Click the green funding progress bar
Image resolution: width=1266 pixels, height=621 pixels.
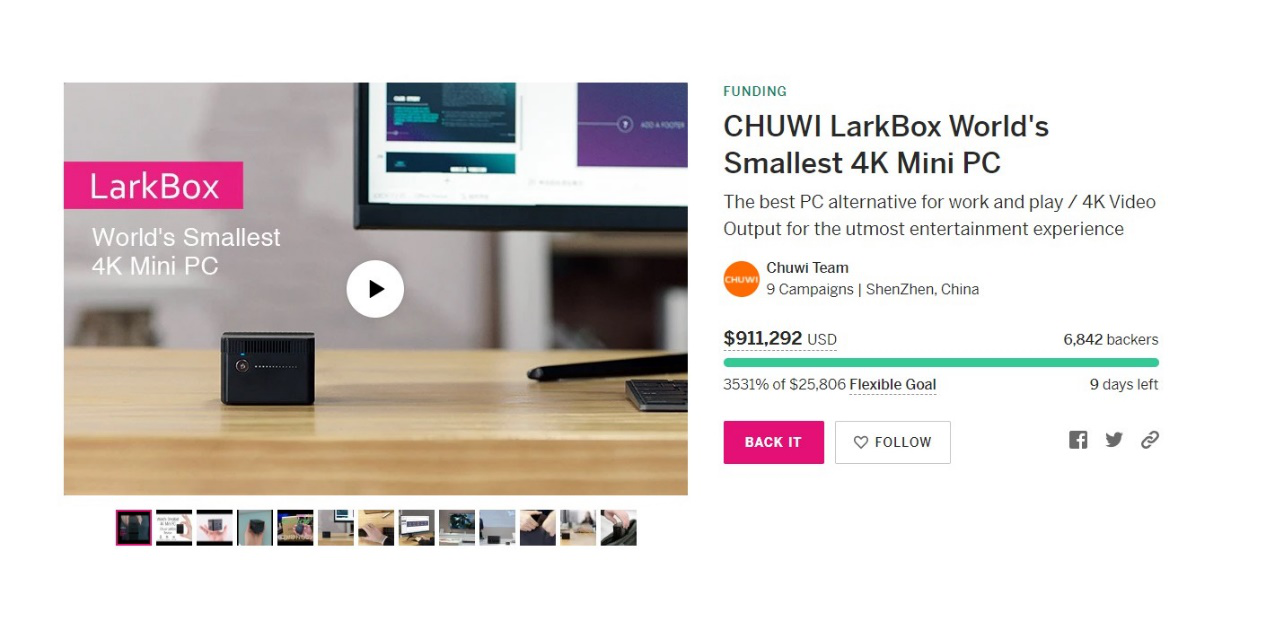click(x=940, y=363)
